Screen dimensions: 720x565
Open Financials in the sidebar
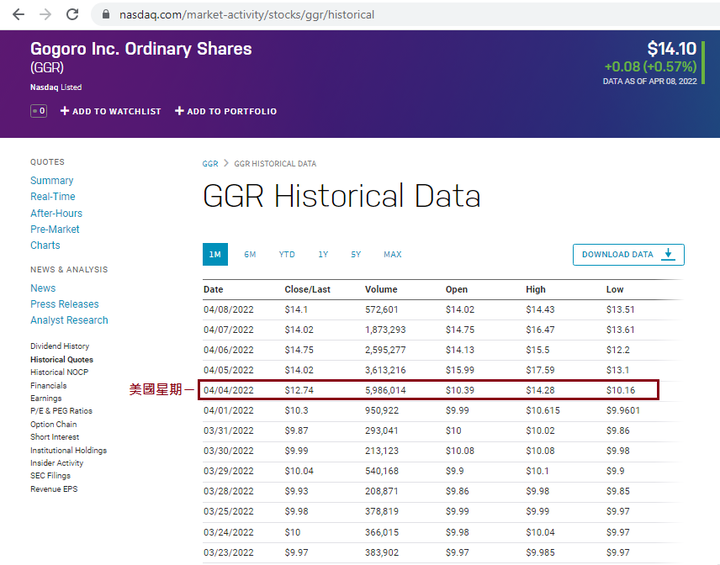click(49, 385)
